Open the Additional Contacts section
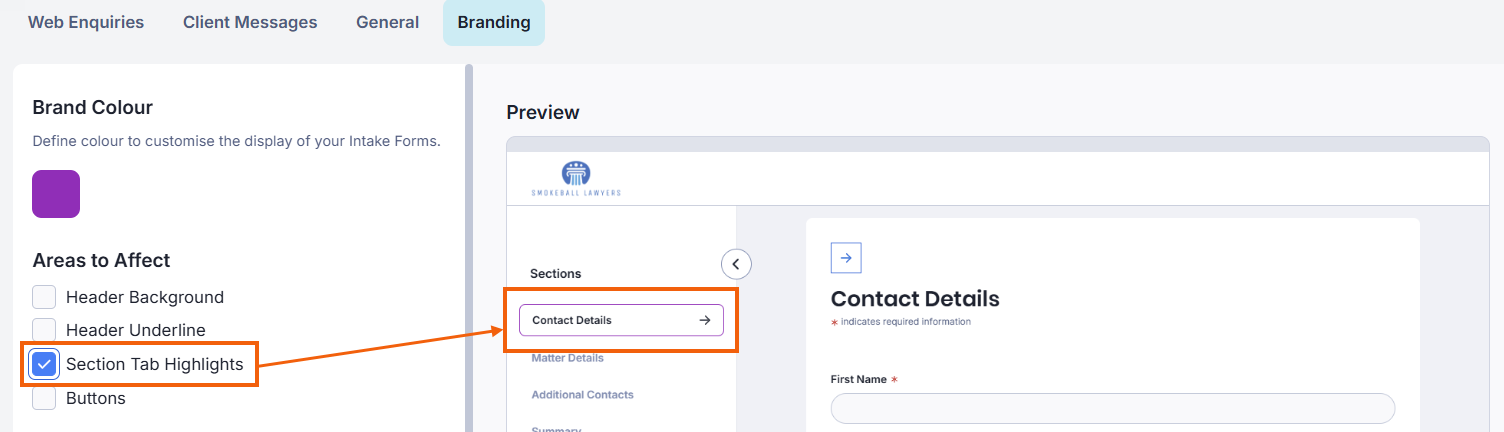Viewport: 1504px width, 432px height. coord(582,395)
